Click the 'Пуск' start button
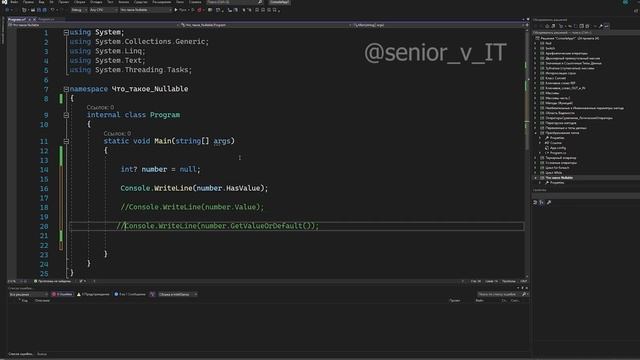 click(x=180, y=10)
